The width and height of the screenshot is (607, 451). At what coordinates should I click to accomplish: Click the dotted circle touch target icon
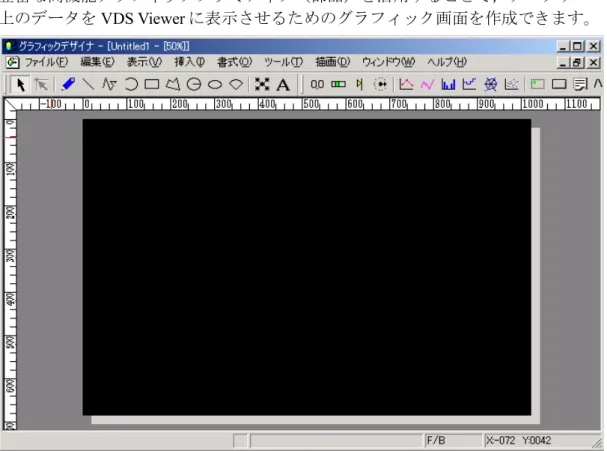pyautogui.click(x=381, y=84)
